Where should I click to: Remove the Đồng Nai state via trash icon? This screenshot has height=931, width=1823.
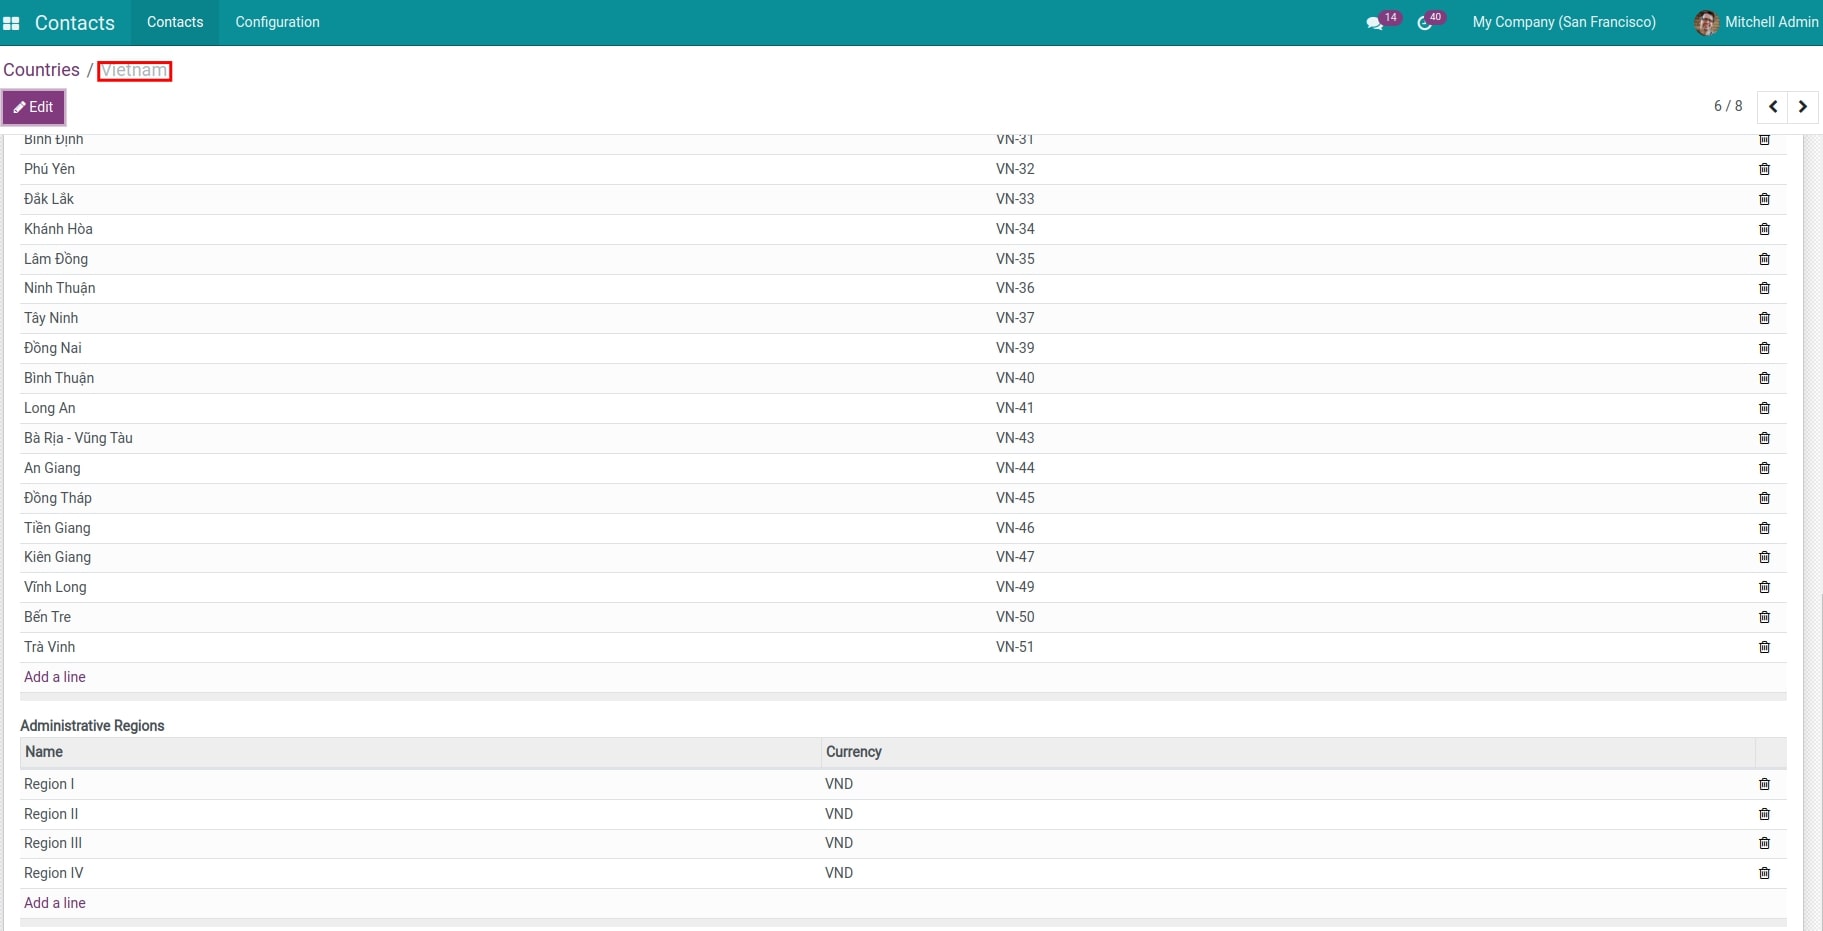click(1764, 348)
